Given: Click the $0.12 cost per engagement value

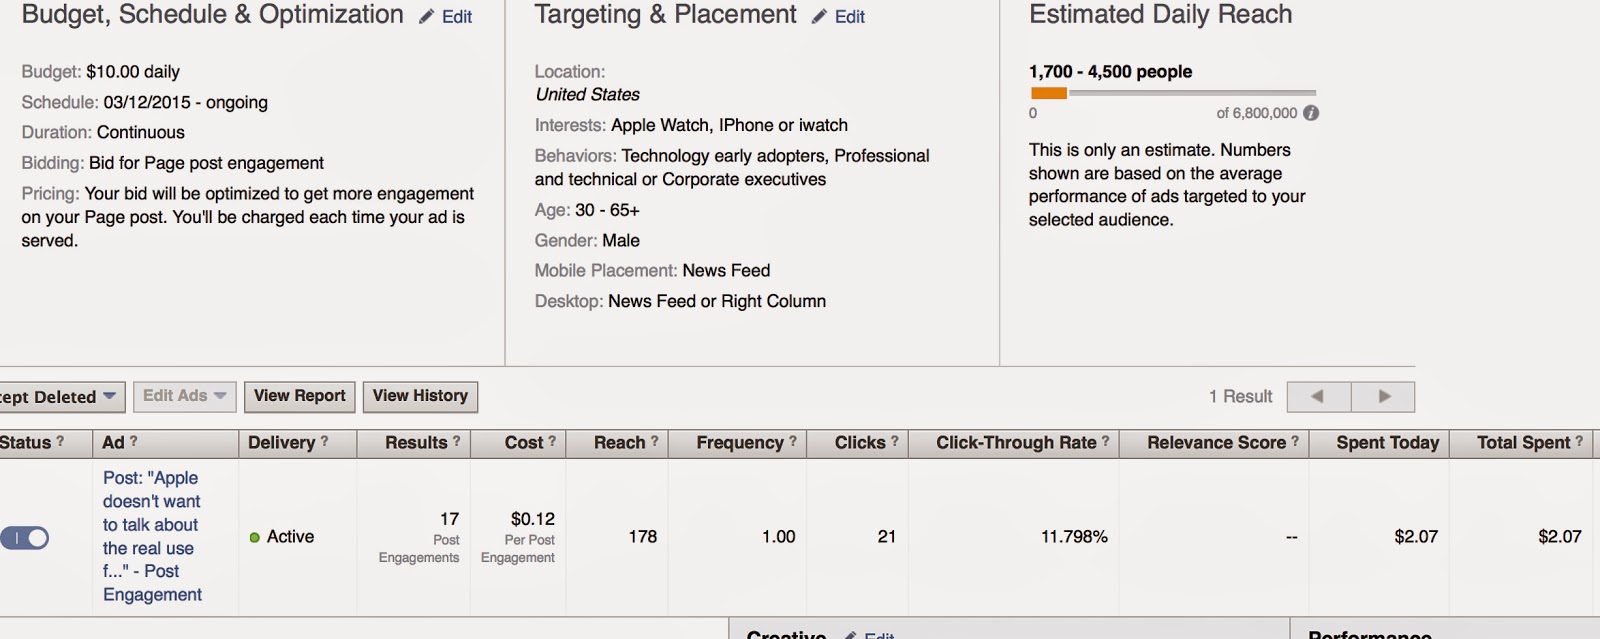Looking at the screenshot, I should [532, 519].
